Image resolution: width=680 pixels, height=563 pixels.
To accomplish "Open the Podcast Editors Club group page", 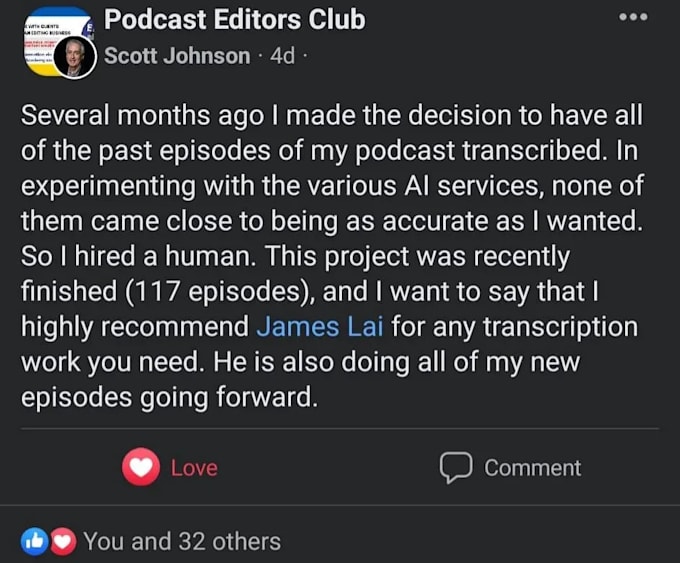I will 235,20.
